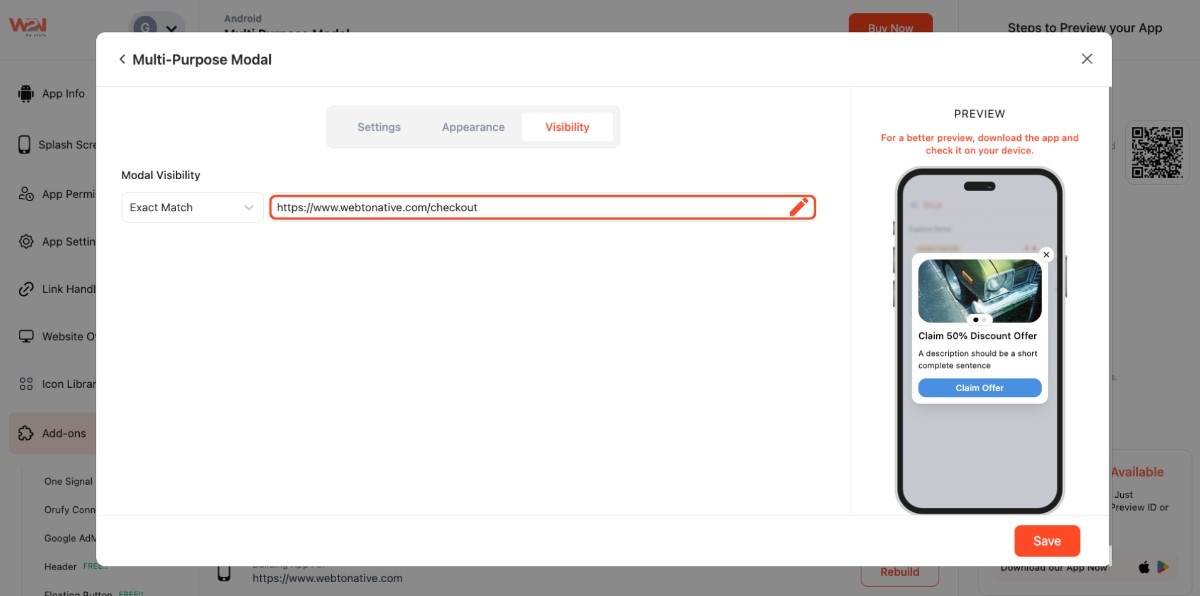Click the Link Handling chain icon
The height and width of the screenshot is (596, 1200).
(25, 289)
